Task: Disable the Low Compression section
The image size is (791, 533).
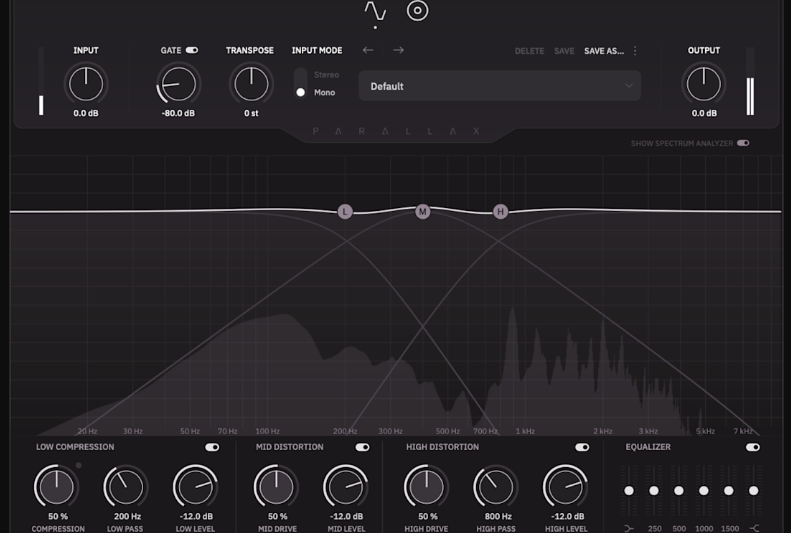Action: (x=212, y=447)
